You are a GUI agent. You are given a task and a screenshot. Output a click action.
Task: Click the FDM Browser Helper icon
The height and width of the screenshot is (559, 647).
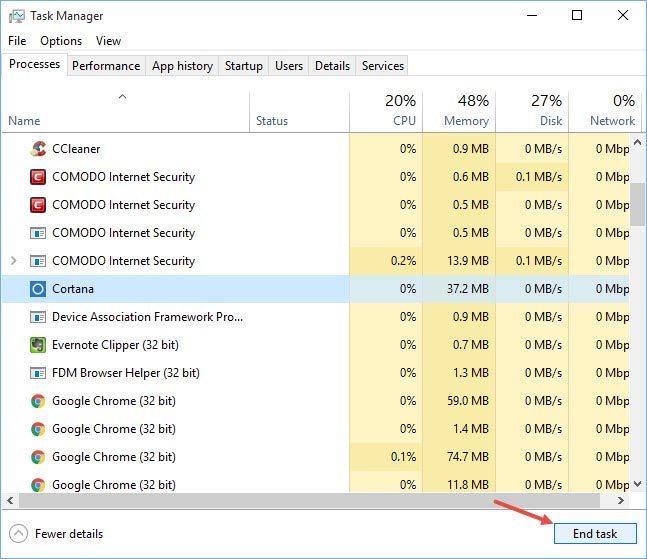tap(38, 373)
